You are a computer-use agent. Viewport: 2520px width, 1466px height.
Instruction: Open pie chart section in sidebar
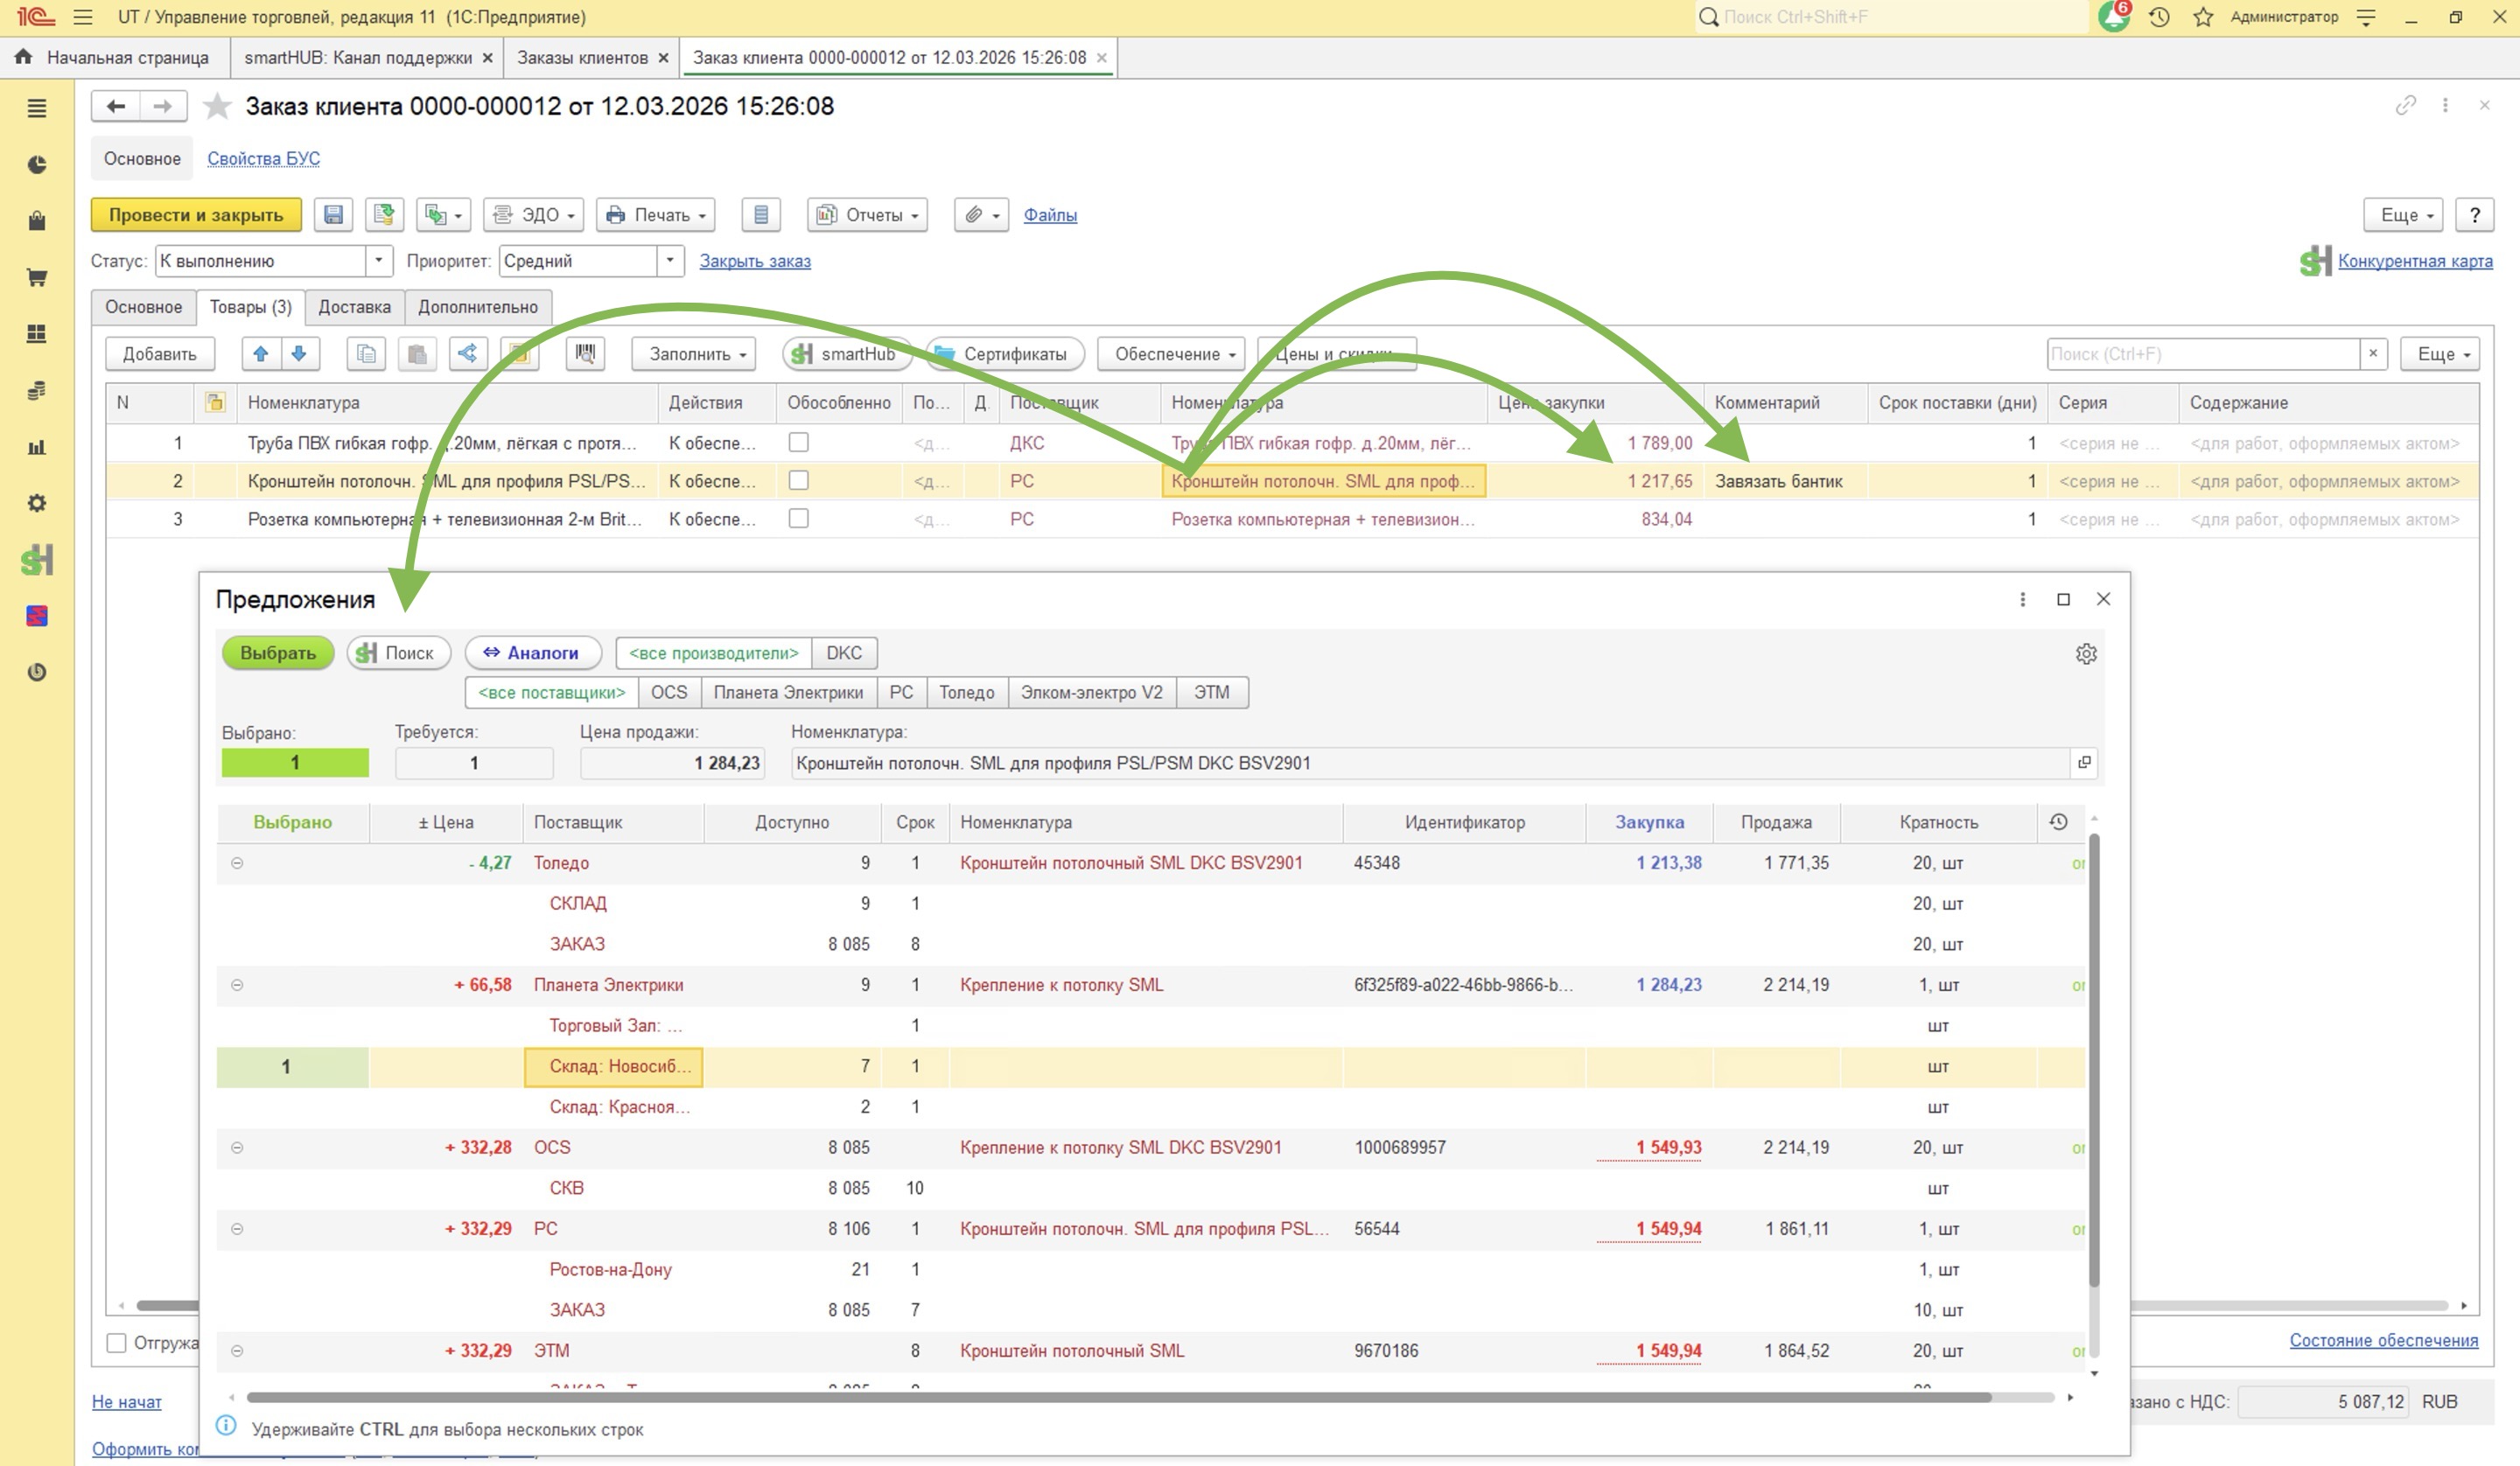37,164
